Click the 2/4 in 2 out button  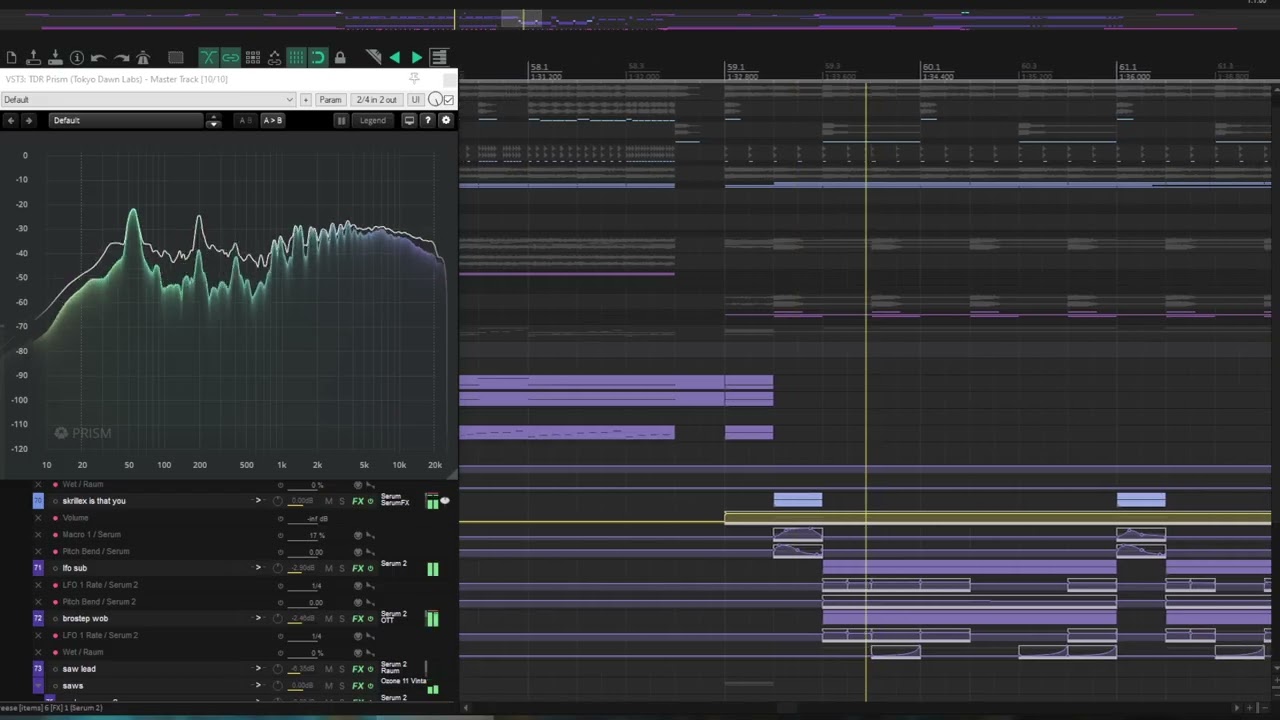click(x=377, y=100)
